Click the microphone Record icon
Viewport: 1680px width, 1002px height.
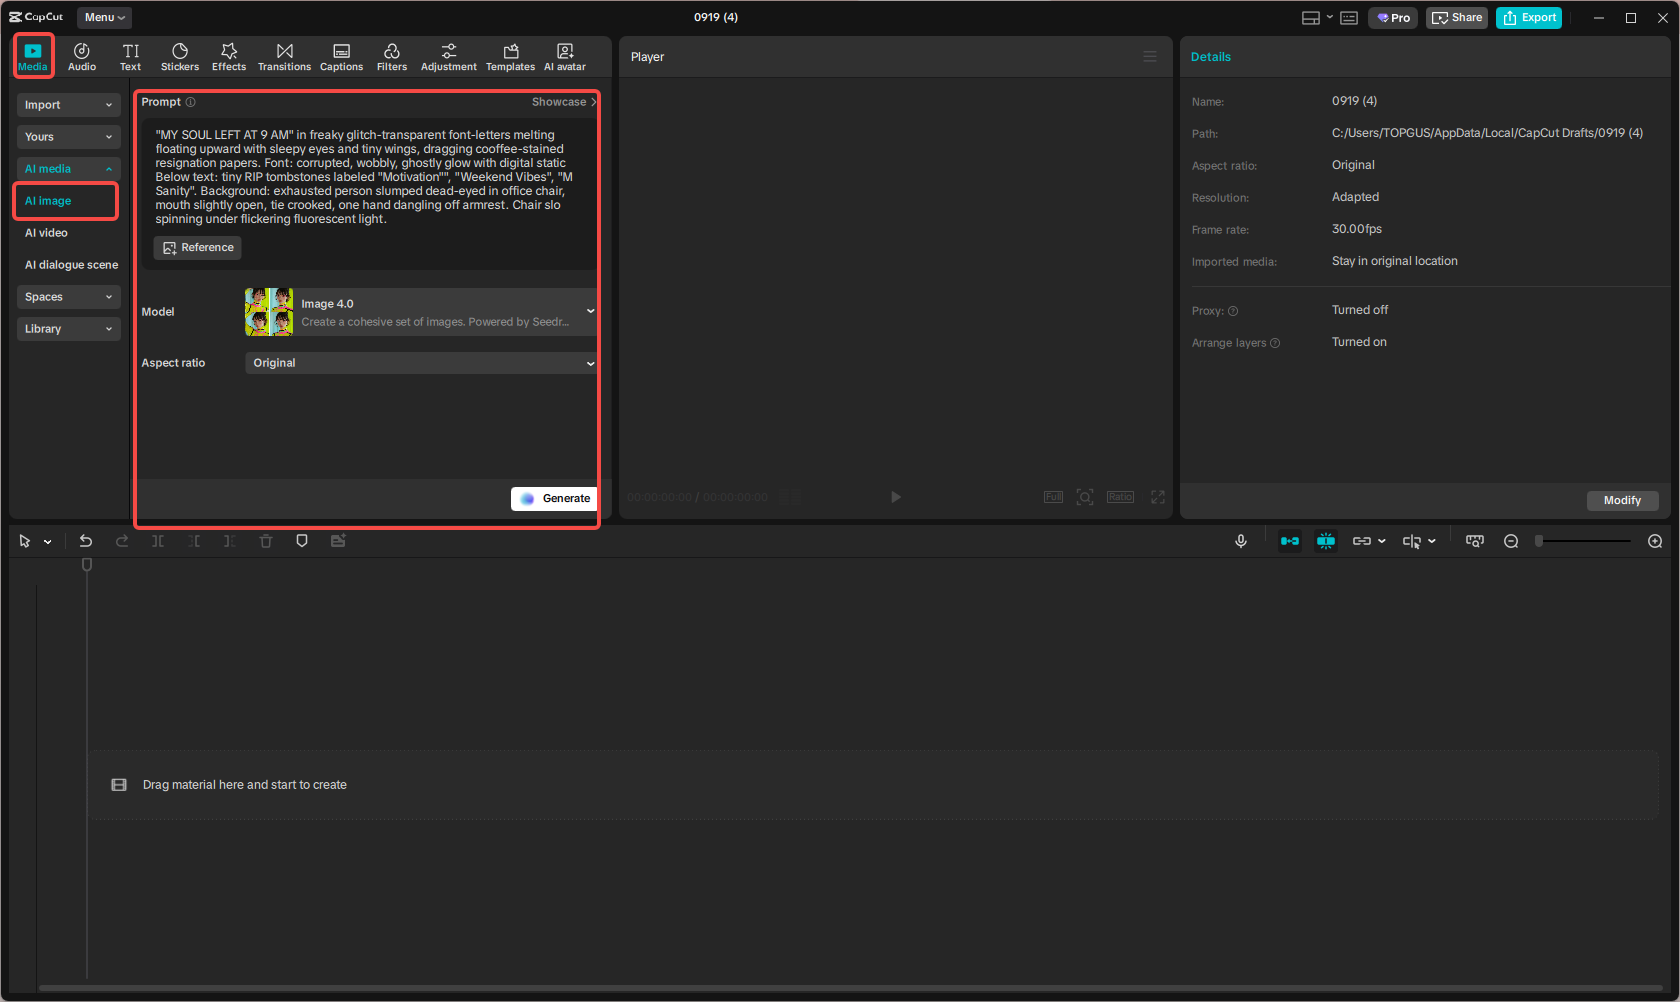click(x=1241, y=541)
